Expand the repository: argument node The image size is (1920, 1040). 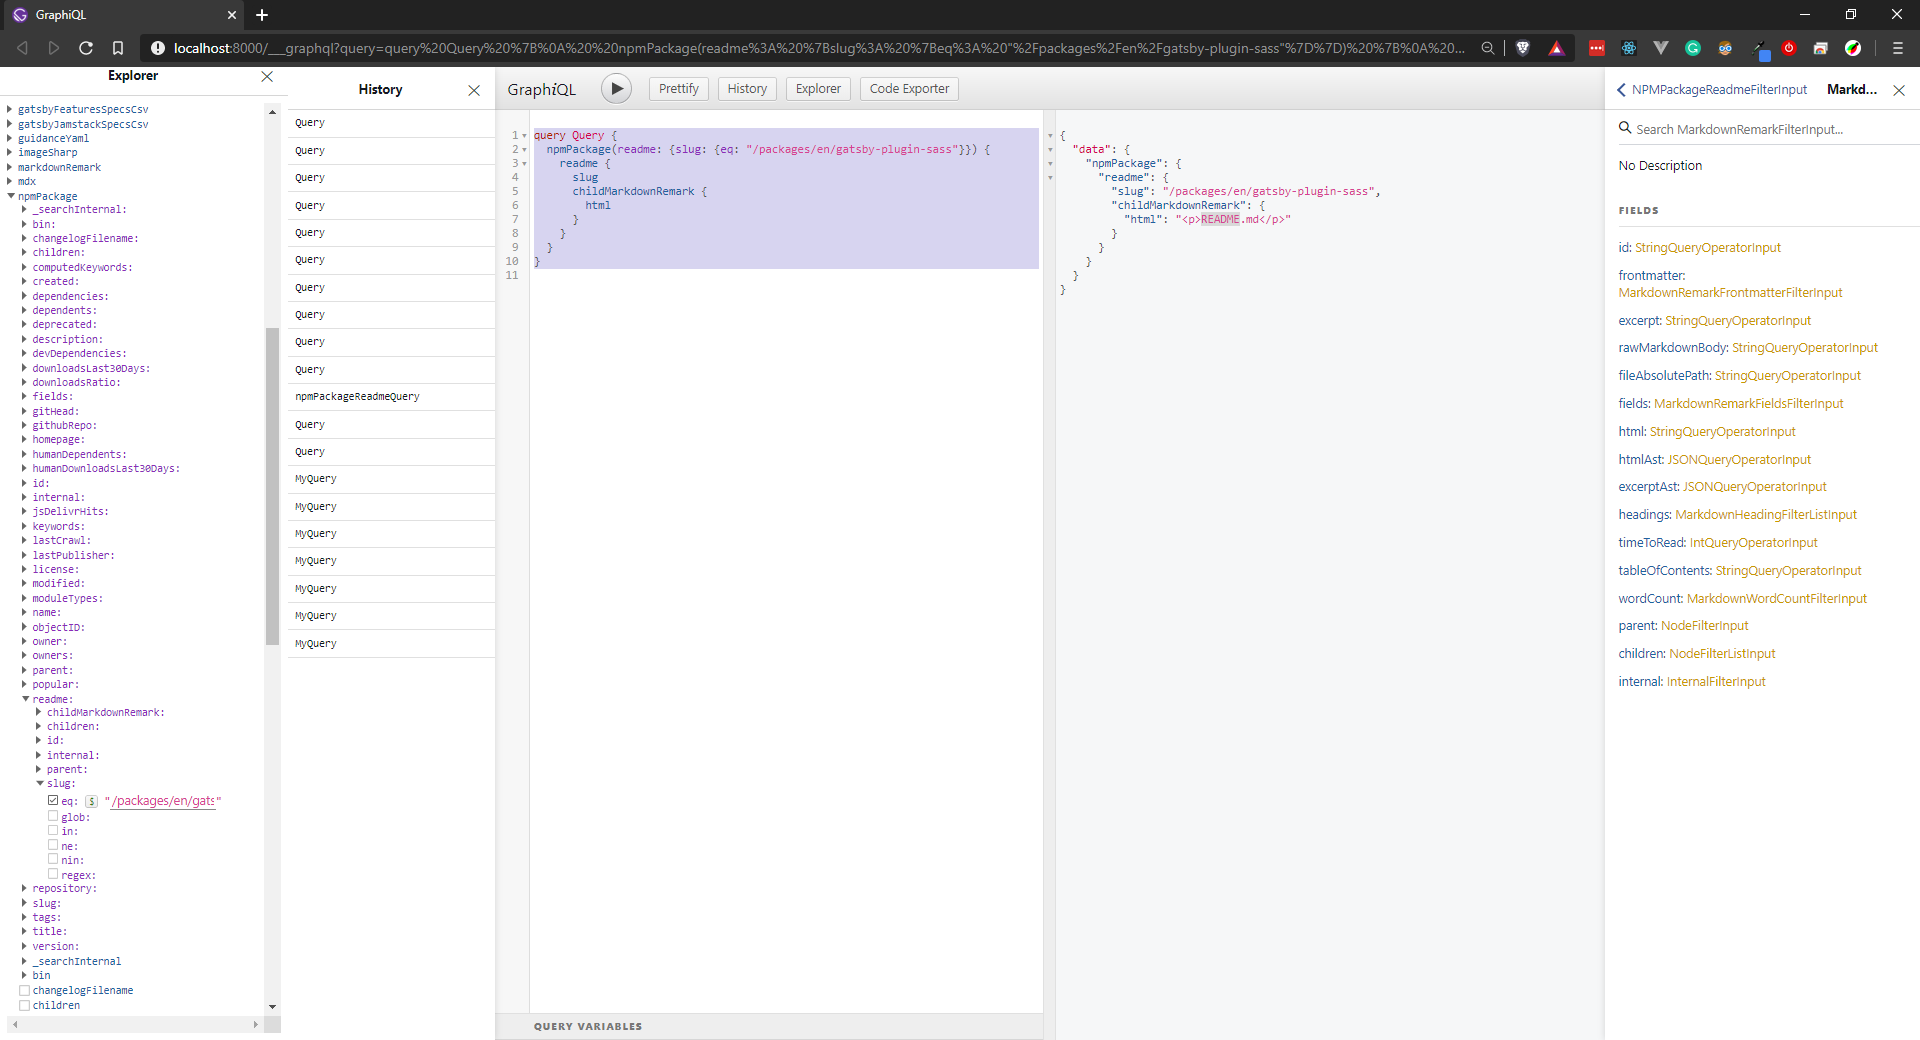pyautogui.click(x=25, y=888)
